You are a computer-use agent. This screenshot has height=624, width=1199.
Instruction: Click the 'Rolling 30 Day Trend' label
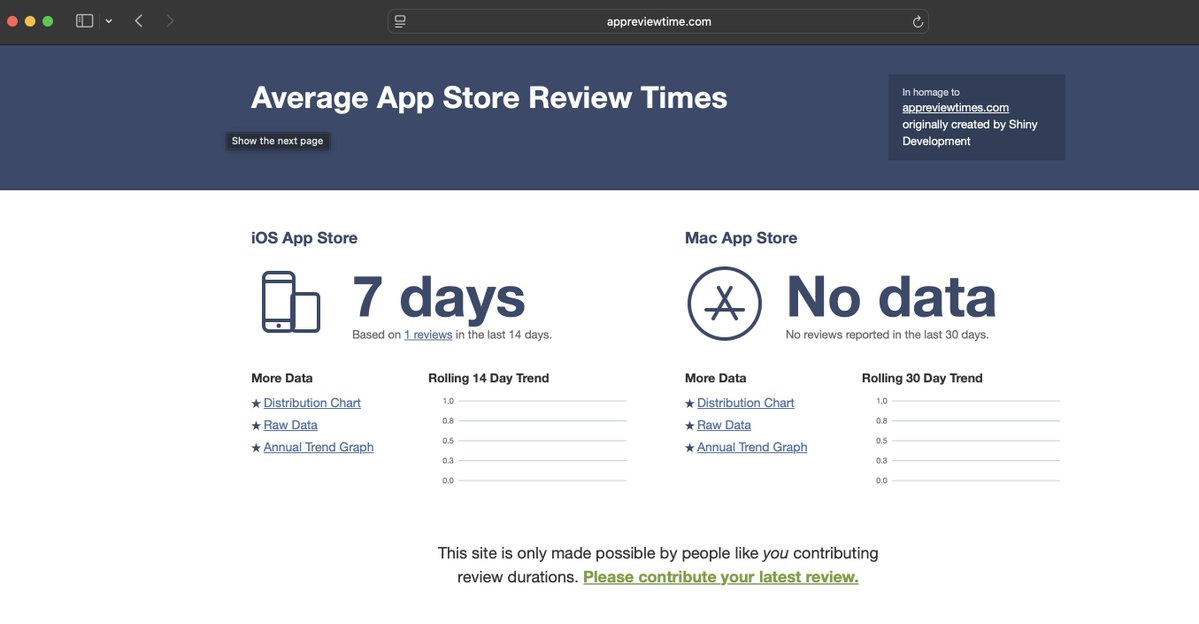coord(922,378)
